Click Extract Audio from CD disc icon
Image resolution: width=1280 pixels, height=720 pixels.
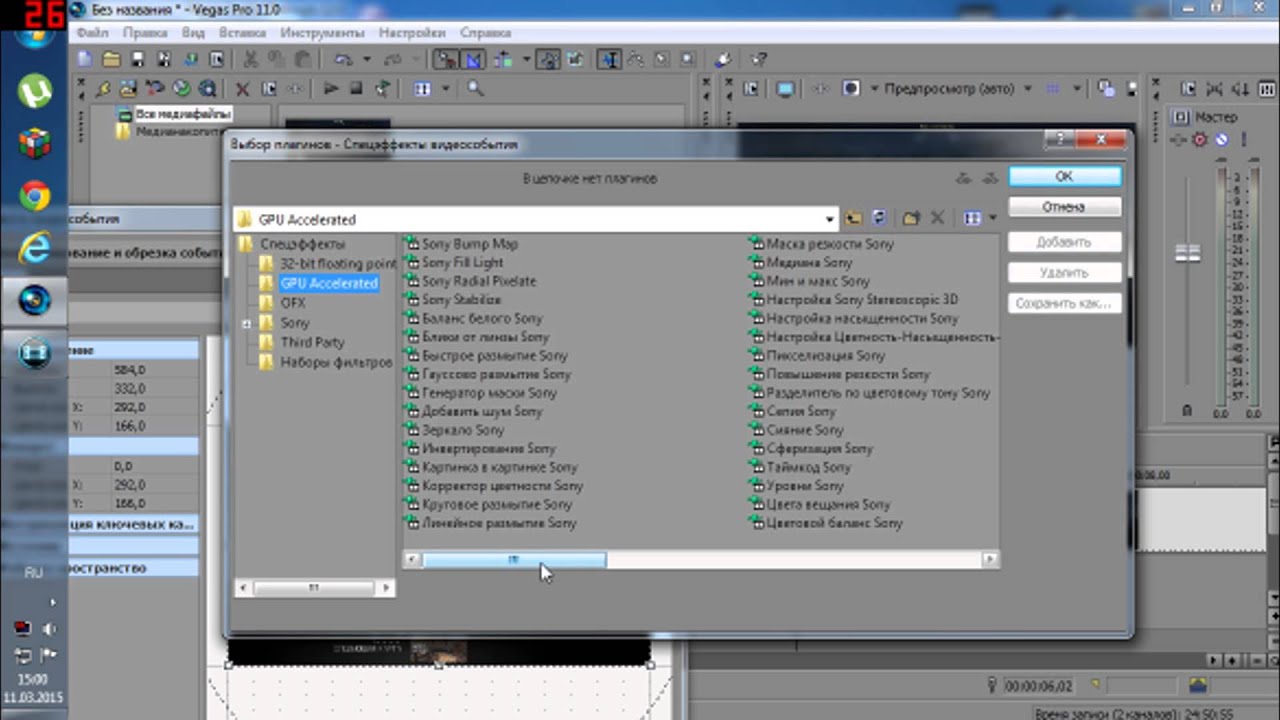[181, 89]
